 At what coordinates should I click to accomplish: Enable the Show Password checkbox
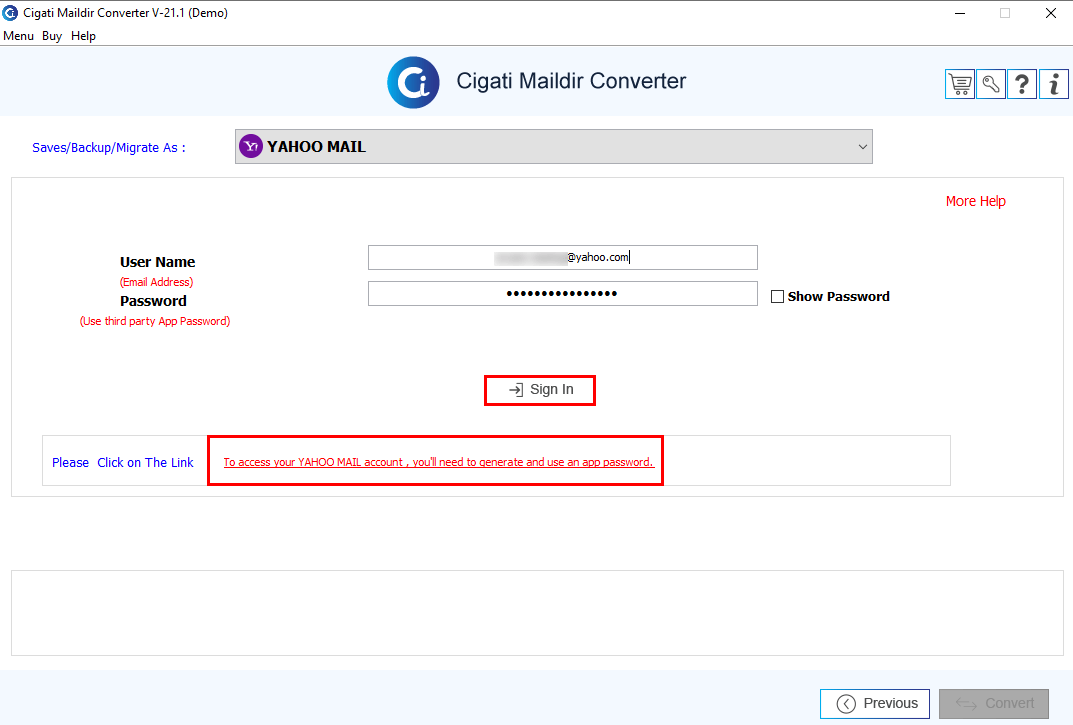pyautogui.click(x=777, y=296)
